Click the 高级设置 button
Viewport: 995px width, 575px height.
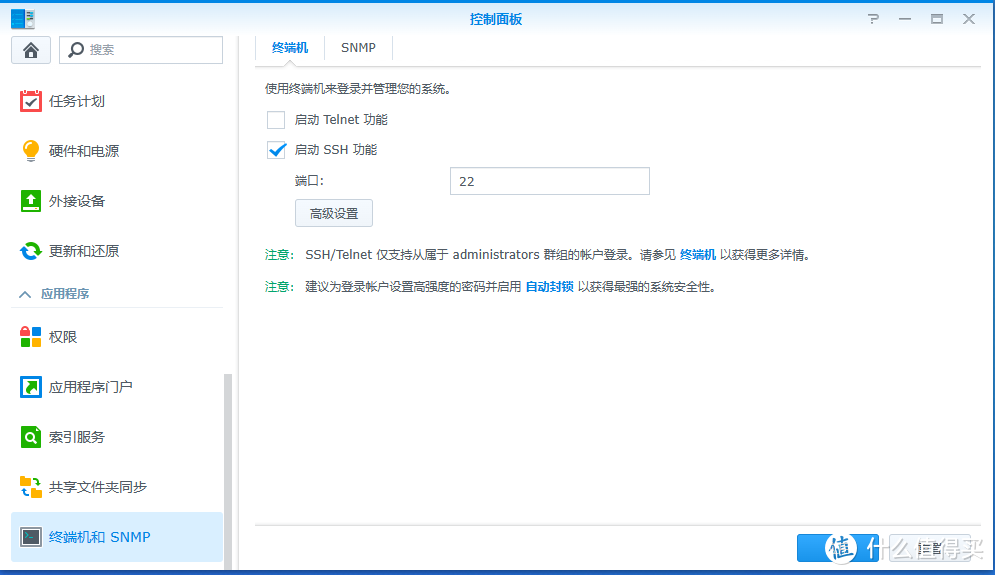pyautogui.click(x=334, y=213)
